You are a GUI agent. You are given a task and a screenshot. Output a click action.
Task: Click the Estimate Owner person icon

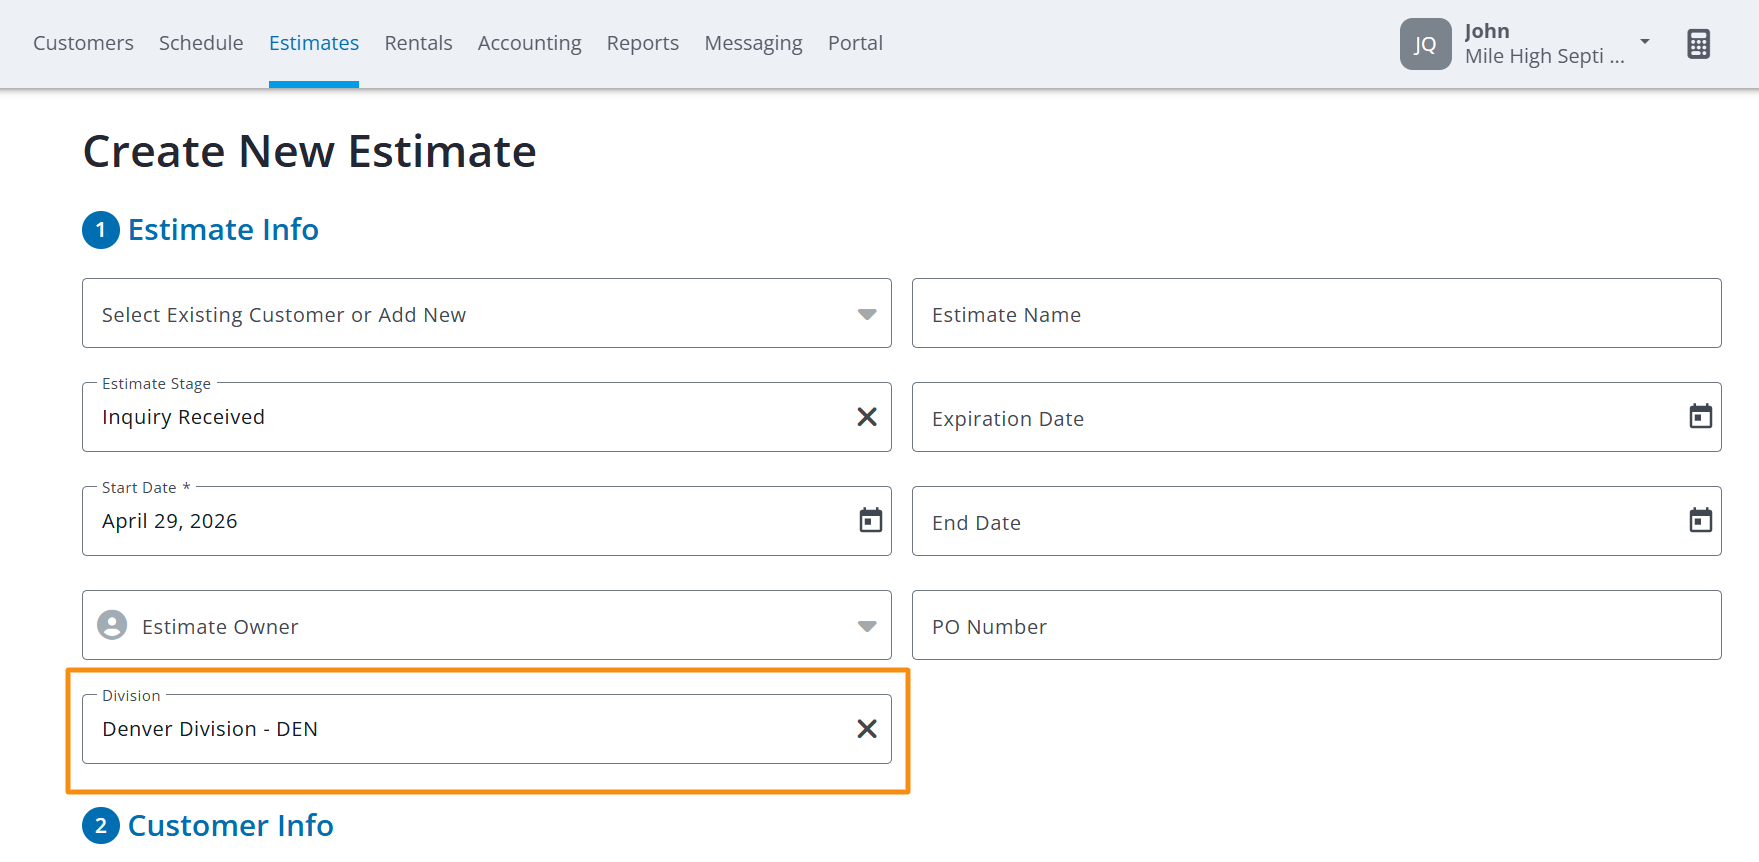pos(112,625)
